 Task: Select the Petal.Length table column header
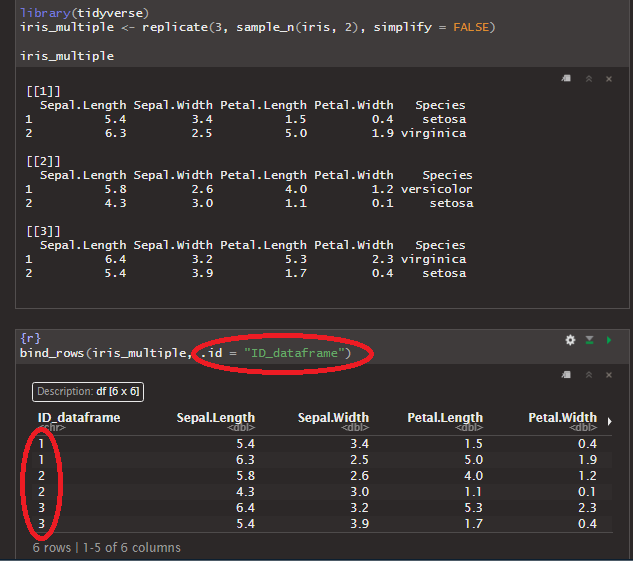tap(445, 417)
